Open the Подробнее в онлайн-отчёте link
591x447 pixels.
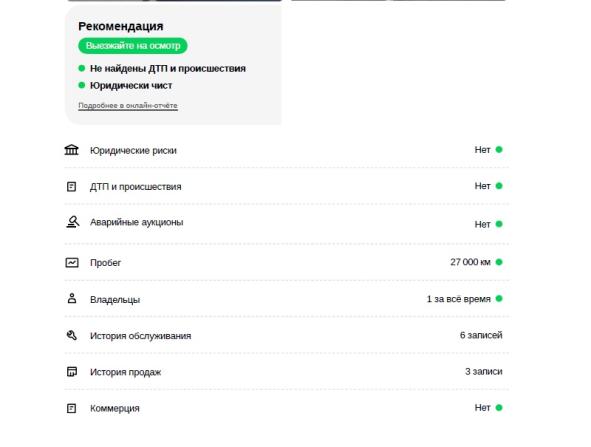[128, 106]
